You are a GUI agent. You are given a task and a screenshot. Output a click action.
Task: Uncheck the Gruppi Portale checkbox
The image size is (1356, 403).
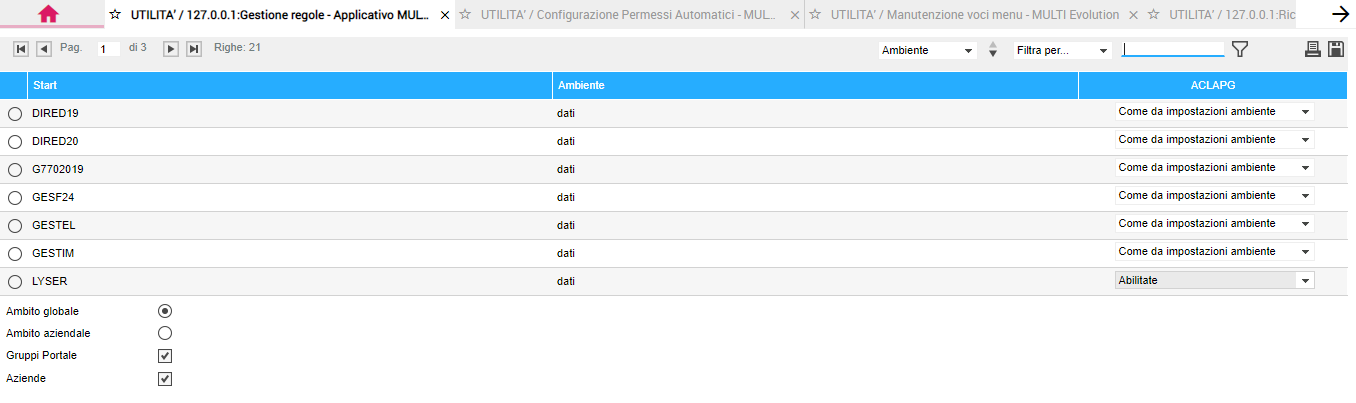(165, 356)
